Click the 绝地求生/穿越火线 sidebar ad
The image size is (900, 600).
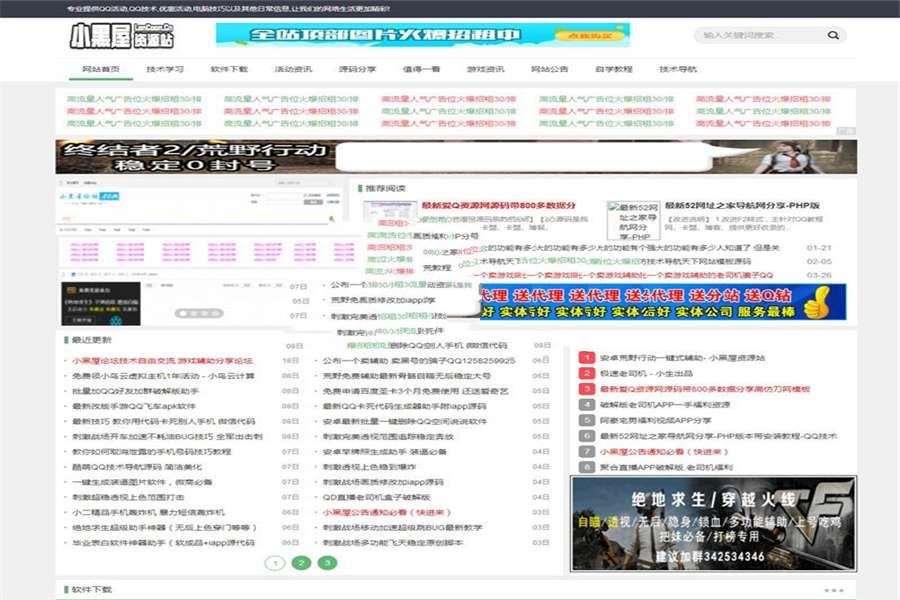(713, 524)
